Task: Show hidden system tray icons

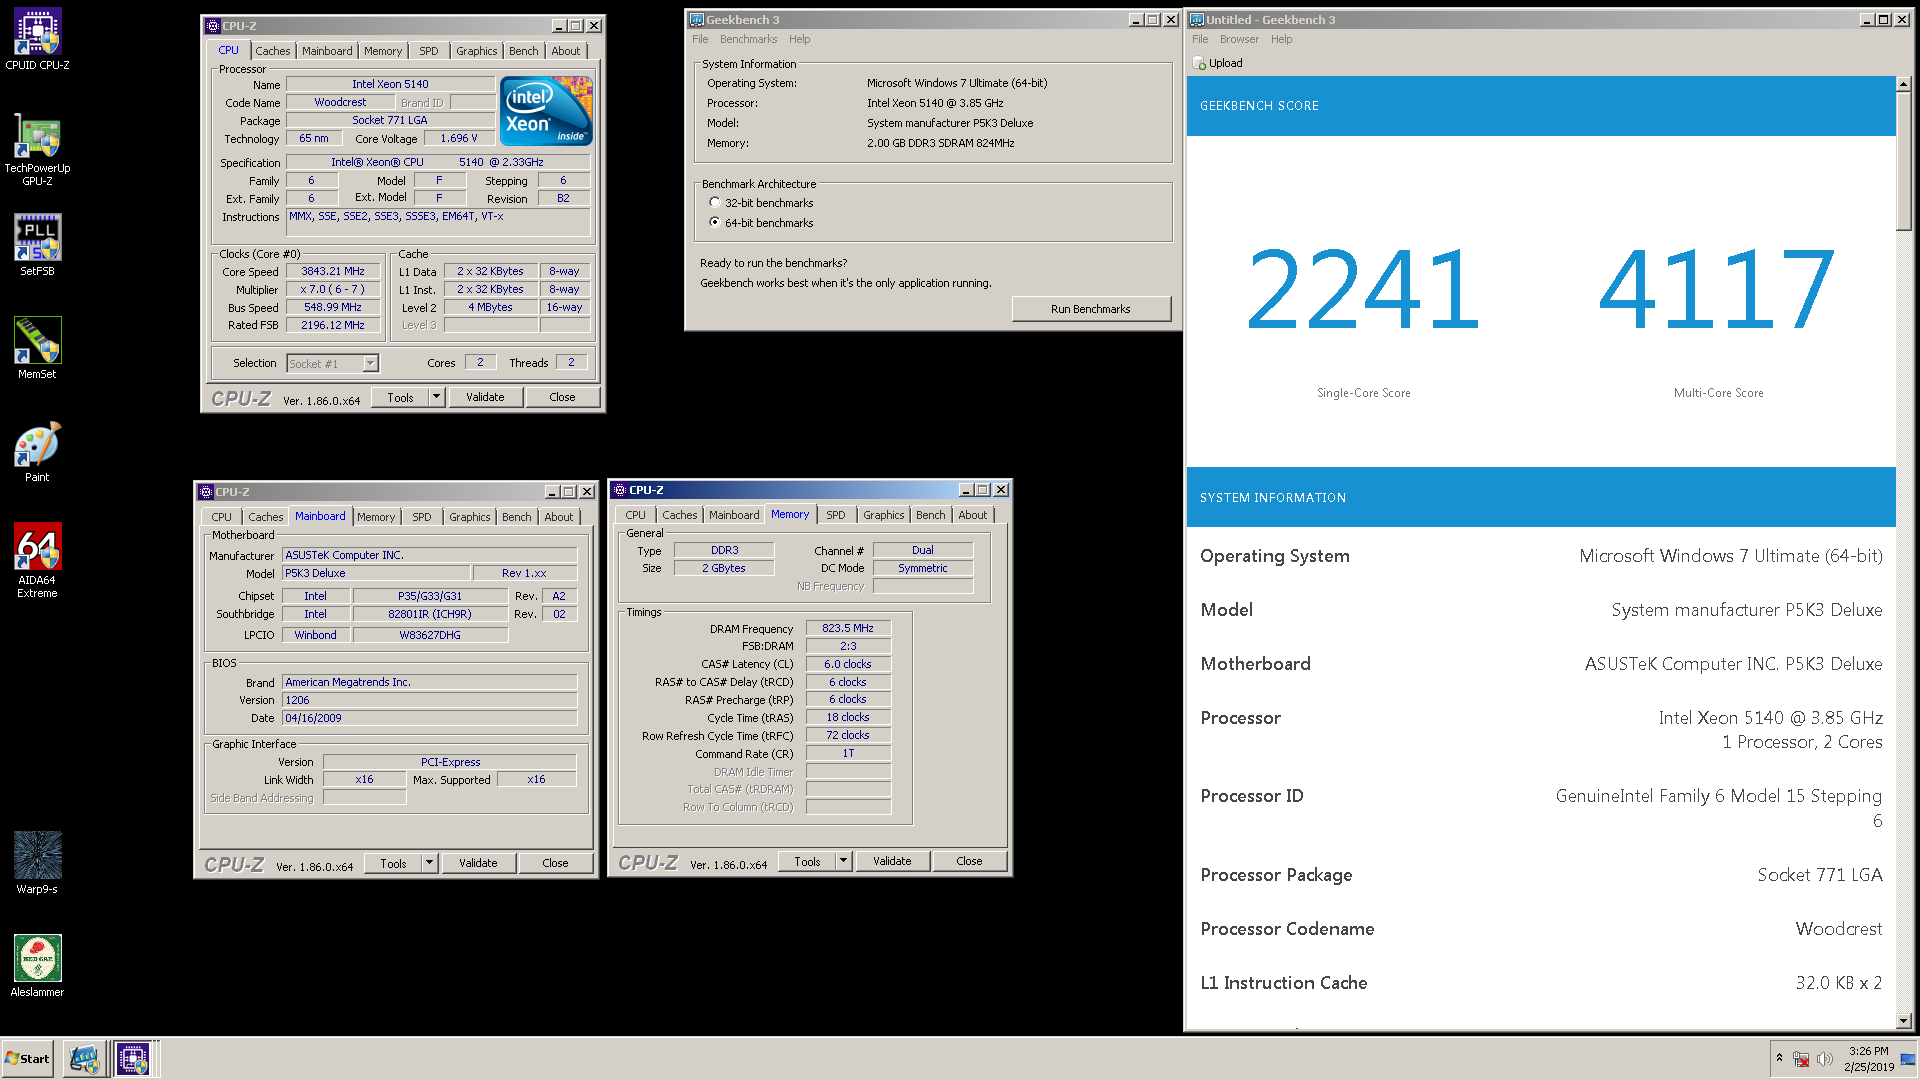Action: [1779, 1058]
